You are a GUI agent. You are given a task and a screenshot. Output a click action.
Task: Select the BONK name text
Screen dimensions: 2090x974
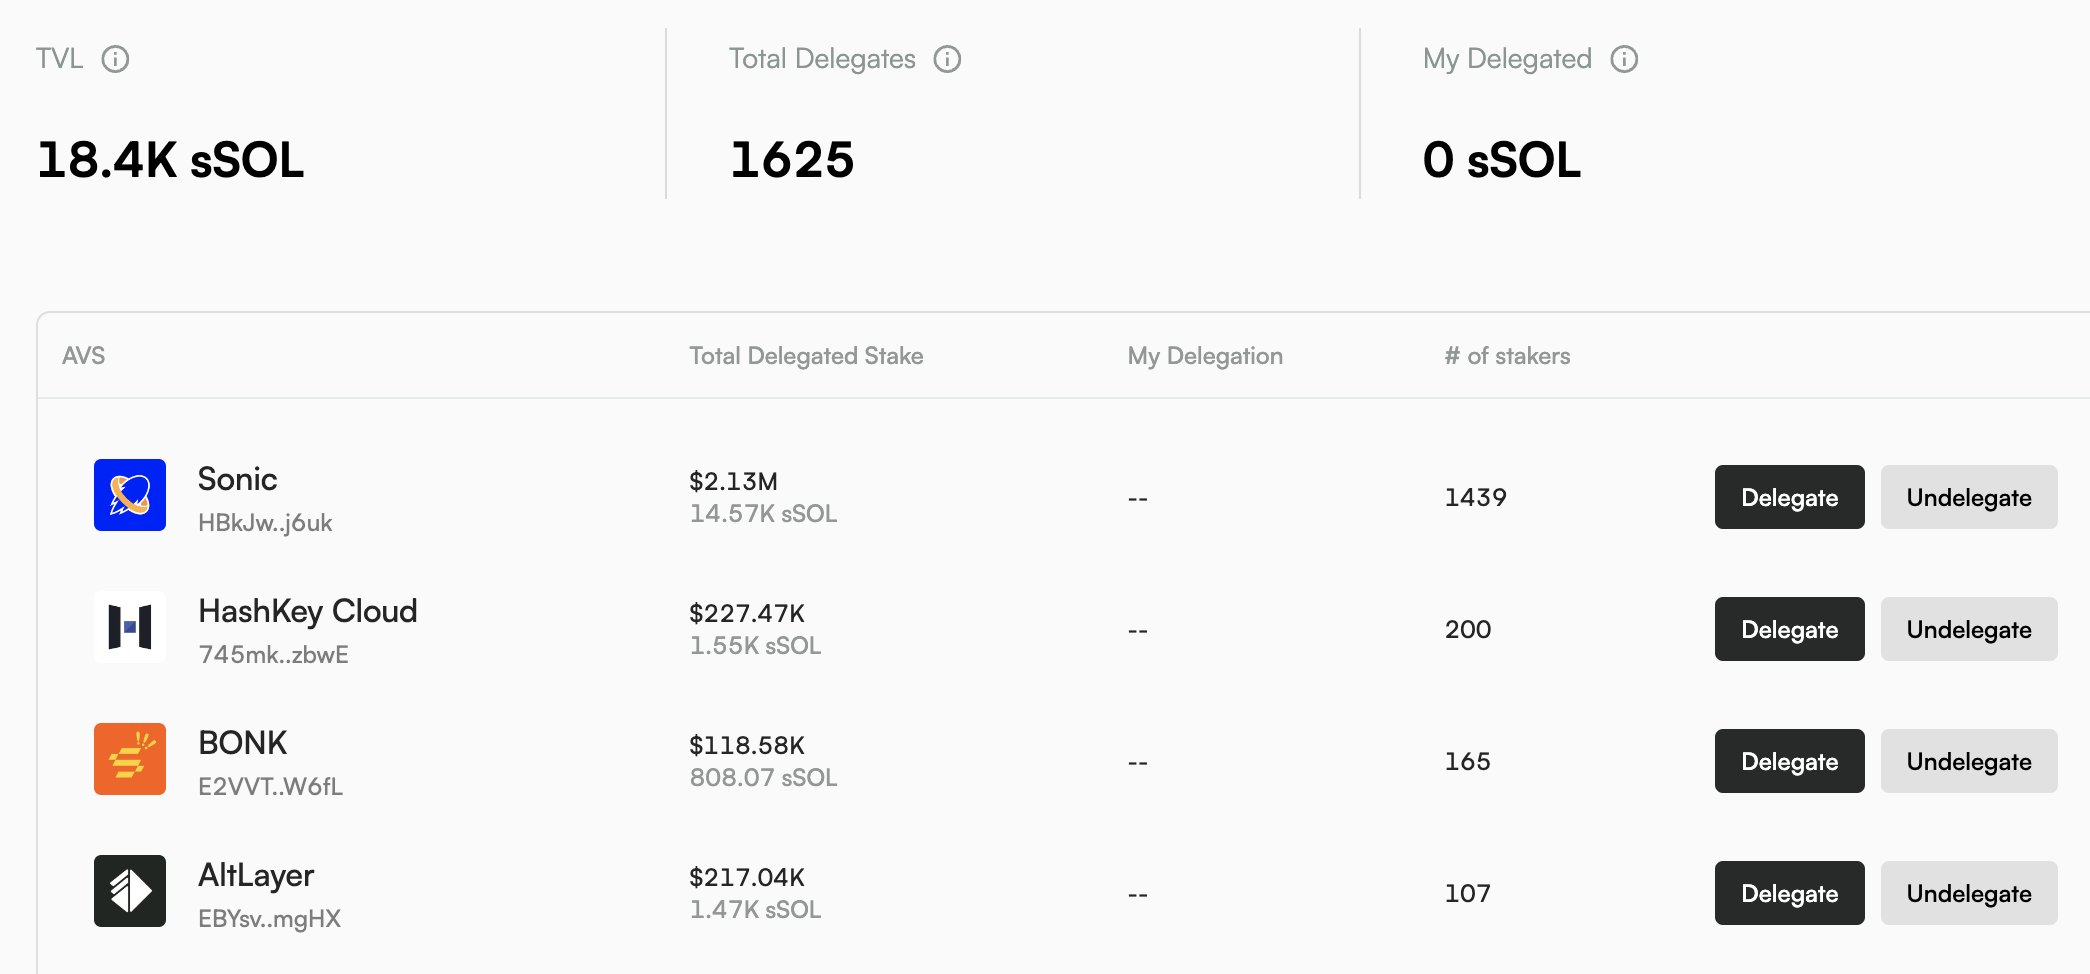242,743
